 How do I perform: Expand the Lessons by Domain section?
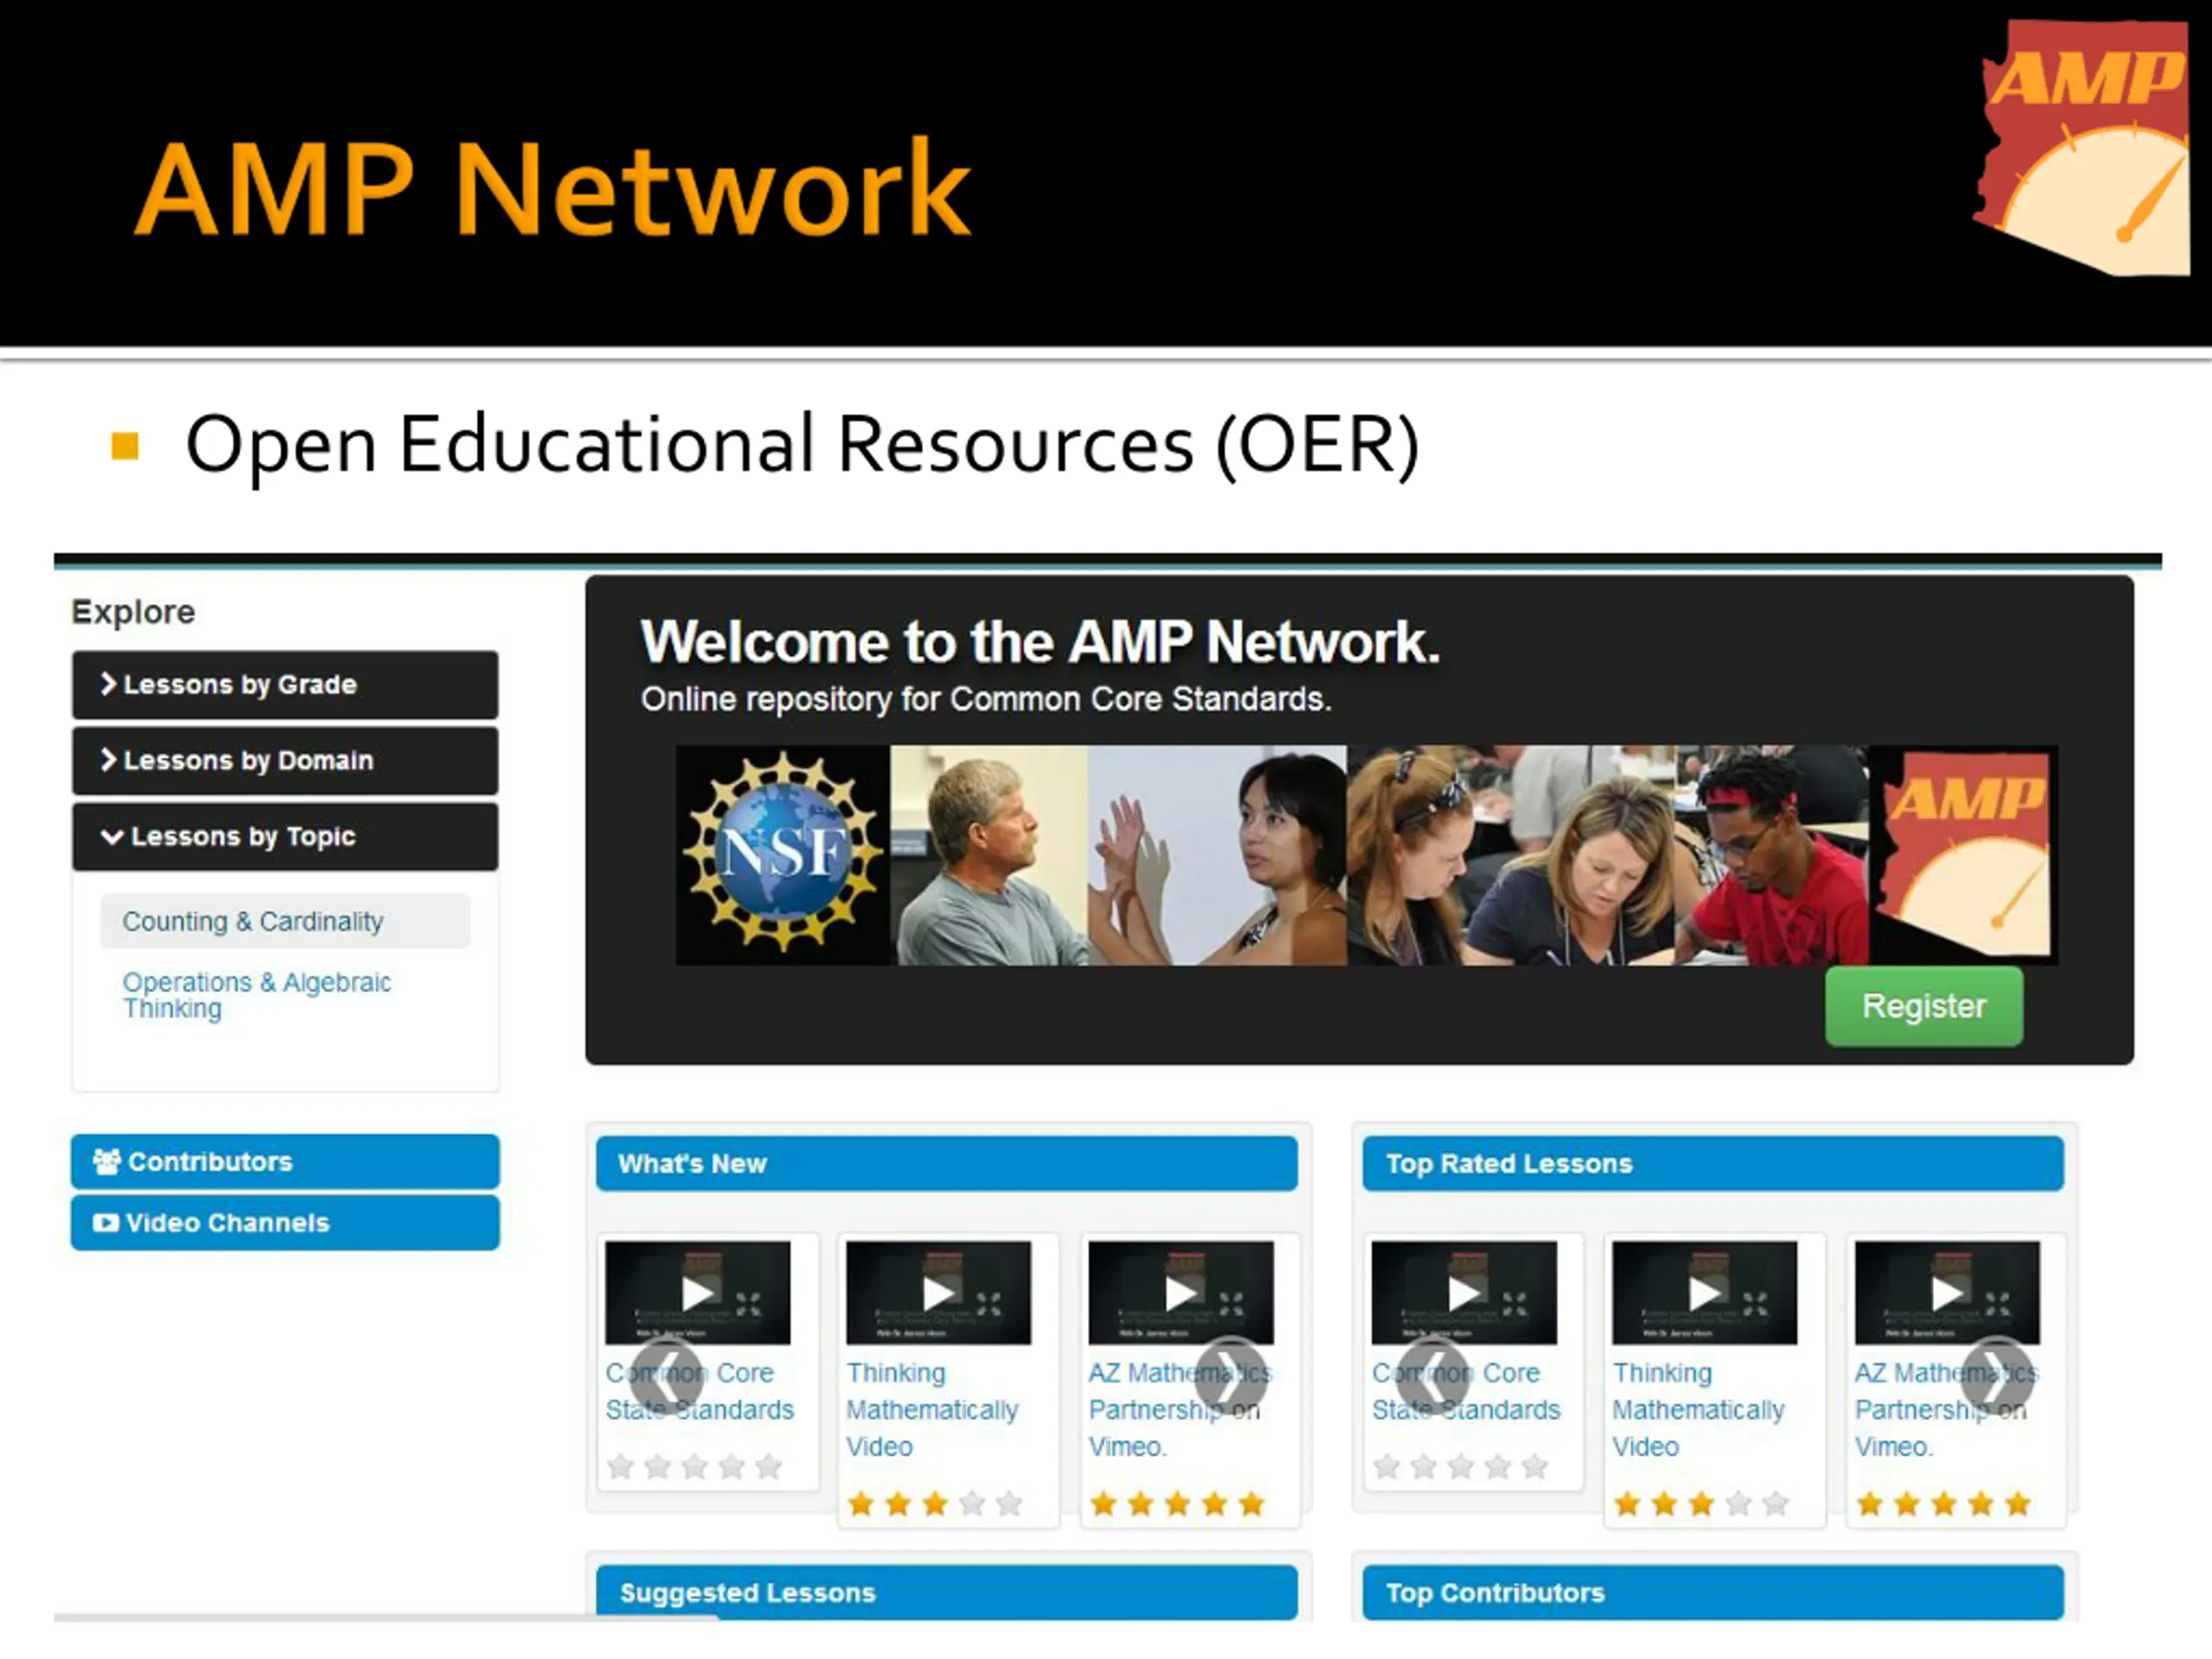pos(285,761)
